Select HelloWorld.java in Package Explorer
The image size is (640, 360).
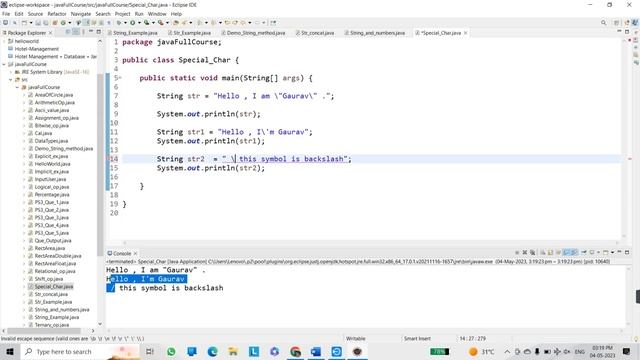tap(52, 164)
